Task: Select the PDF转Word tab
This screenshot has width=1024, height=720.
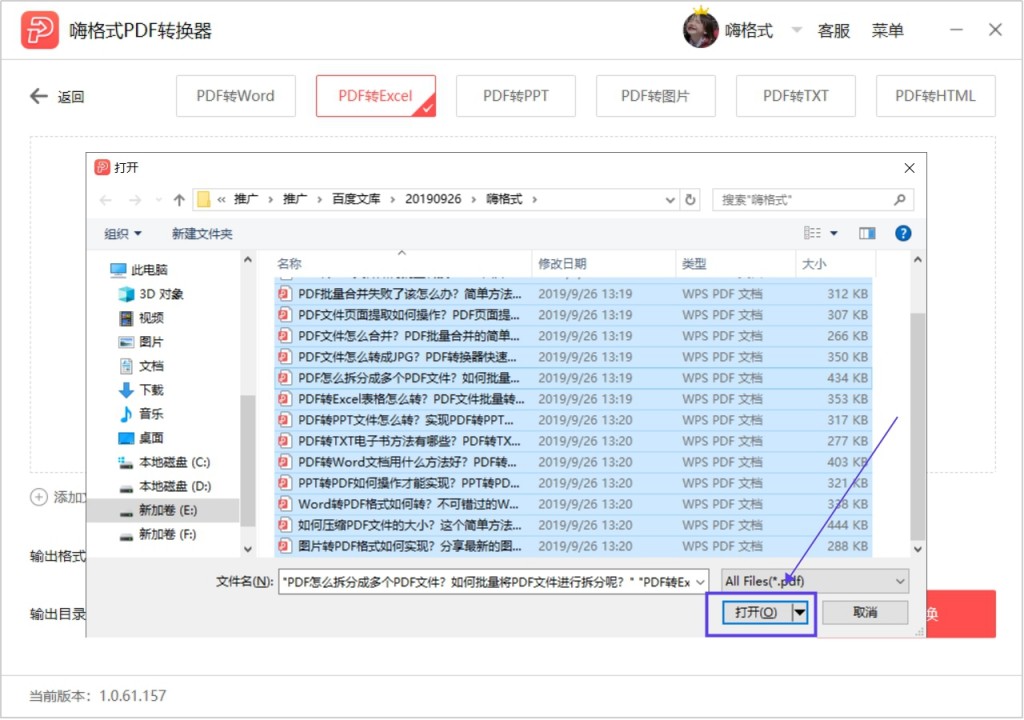Action: [236, 96]
